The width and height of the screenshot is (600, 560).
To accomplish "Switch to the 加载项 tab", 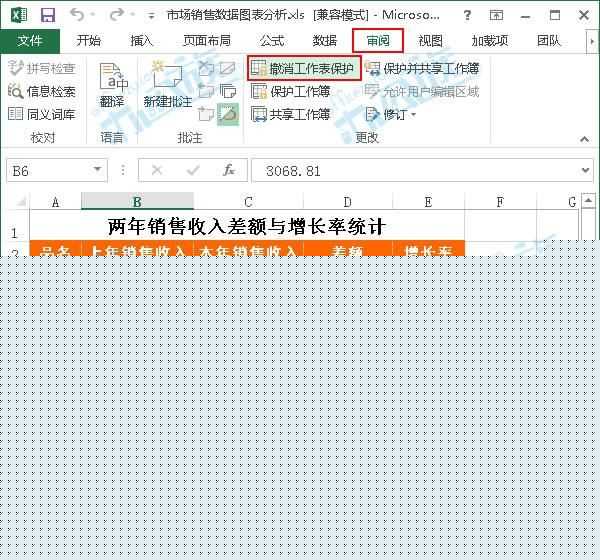I will coord(490,41).
